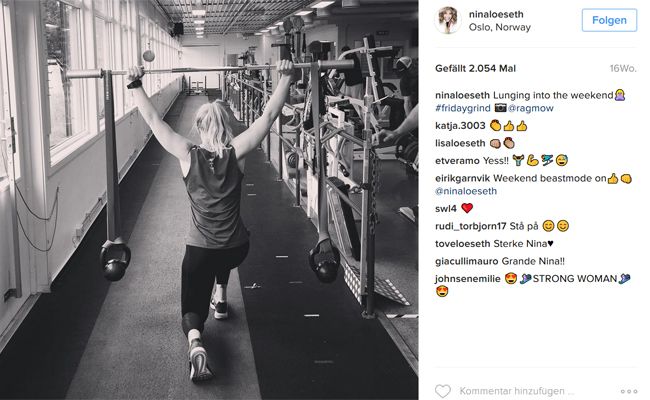View likes via Gefällt 2.054 Mal
Viewport: 650px width, 400px height.
pyautogui.click(x=475, y=68)
